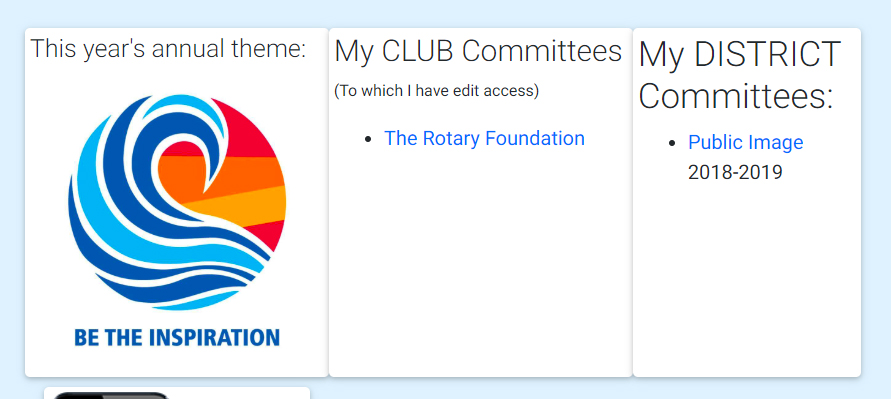Open the Public Image district committee link

pos(746,142)
